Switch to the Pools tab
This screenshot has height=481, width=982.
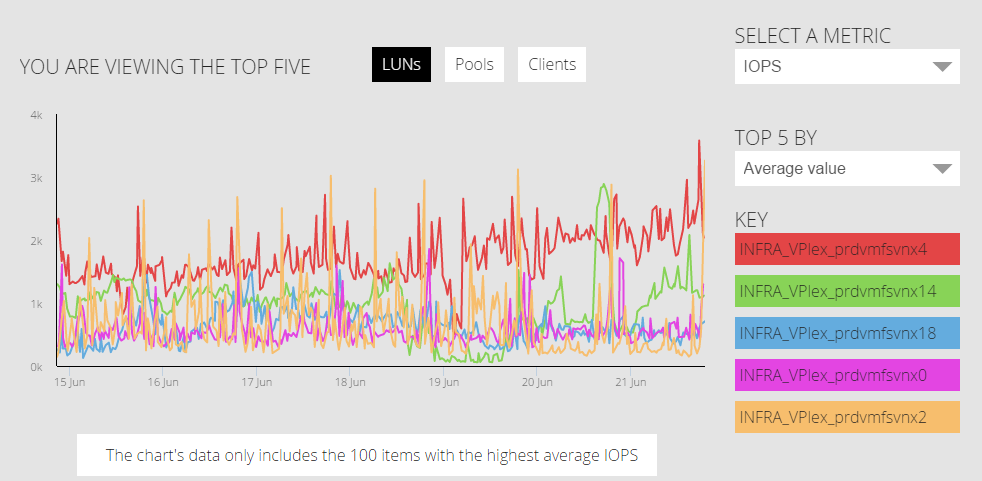[474, 65]
